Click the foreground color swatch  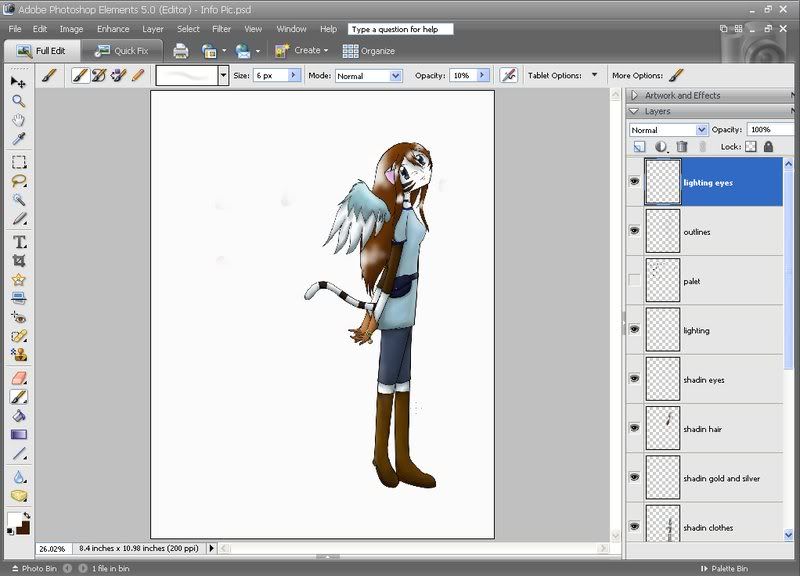tap(13, 519)
